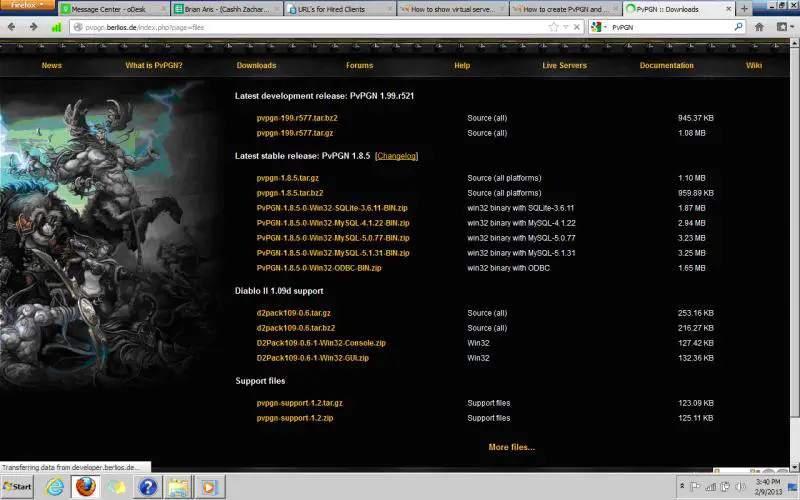Open the Changelog link
This screenshot has width=800, height=500.
click(396, 156)
